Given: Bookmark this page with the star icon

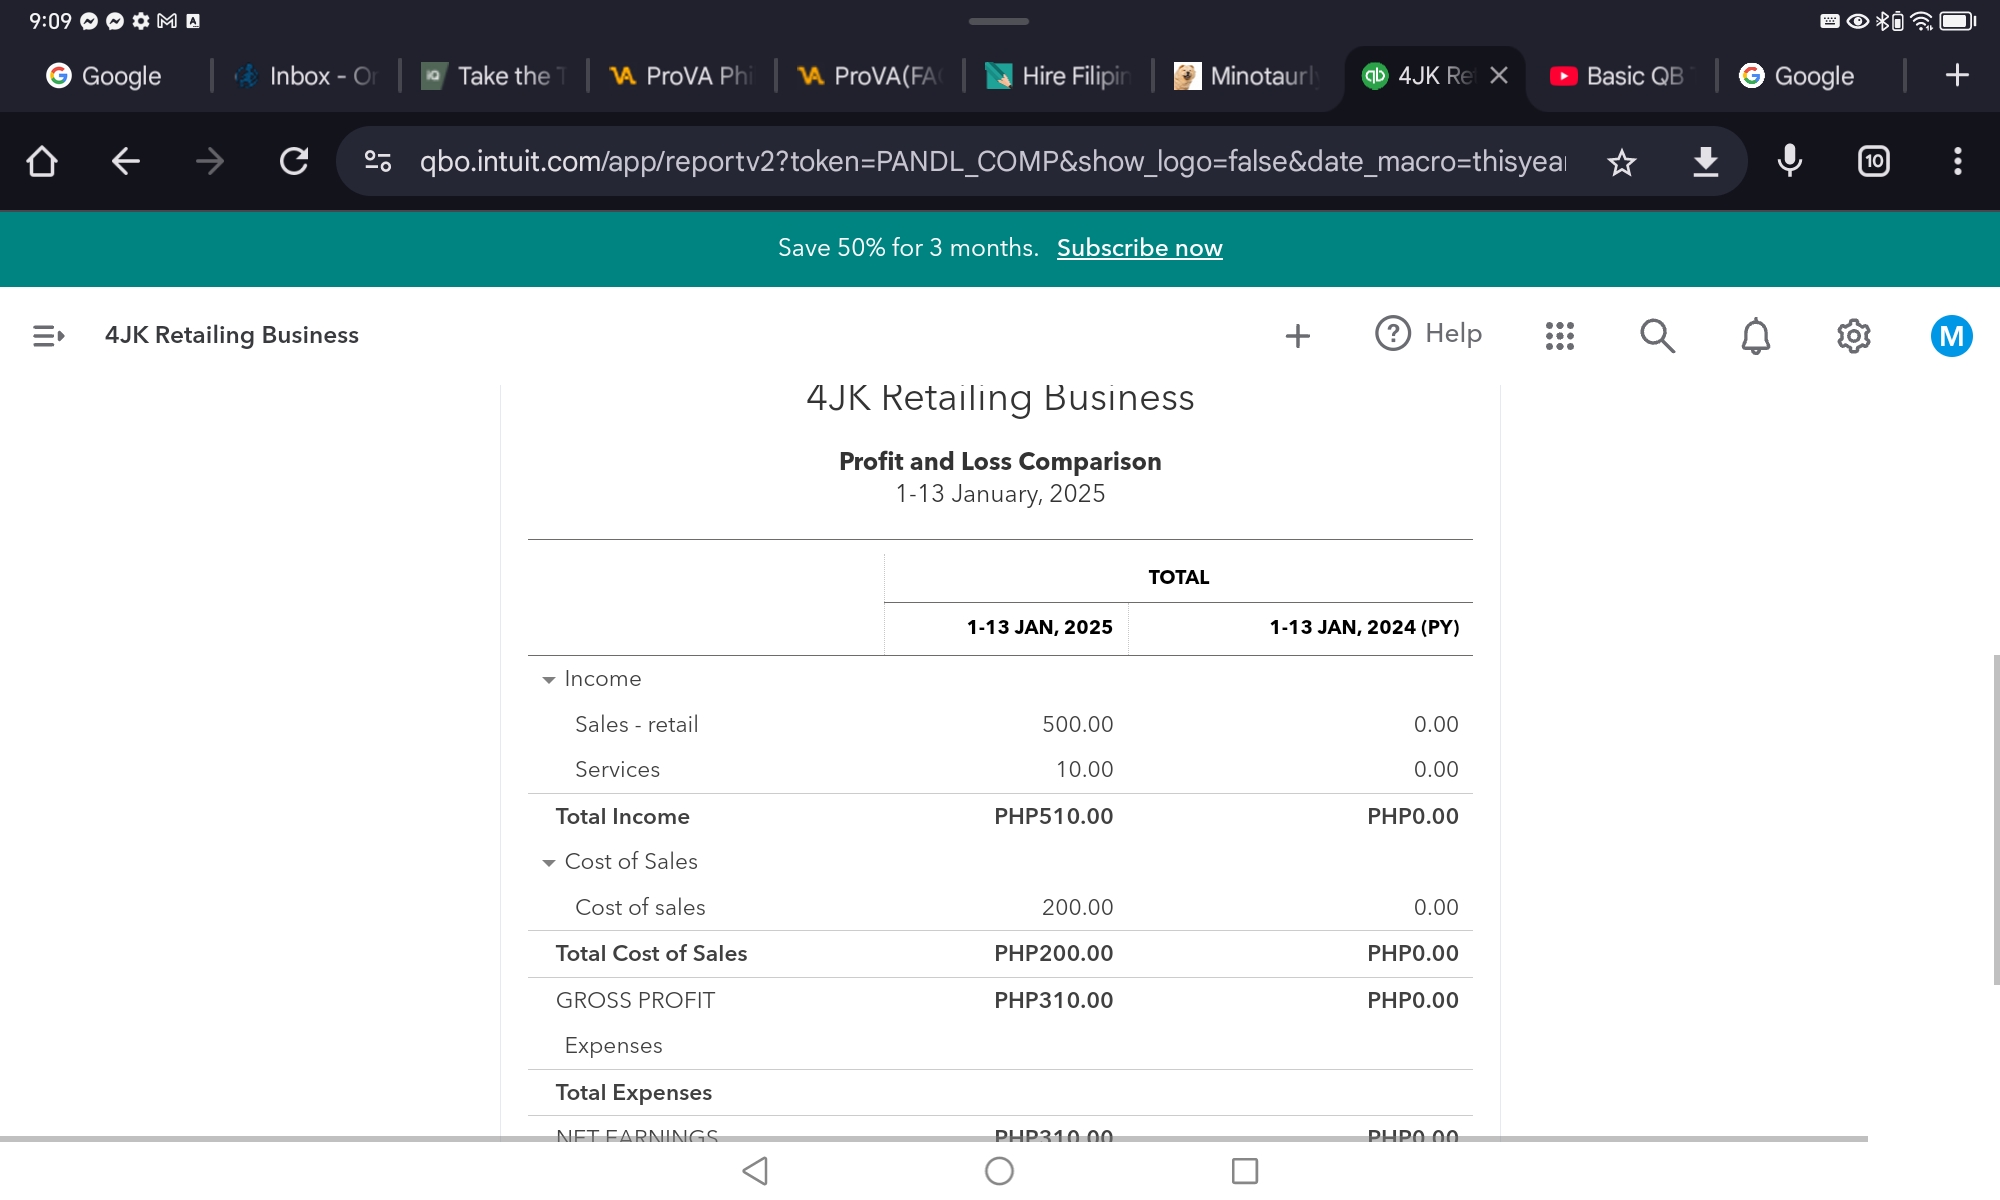Looking at the screenshot, I should coord(1621,162).
